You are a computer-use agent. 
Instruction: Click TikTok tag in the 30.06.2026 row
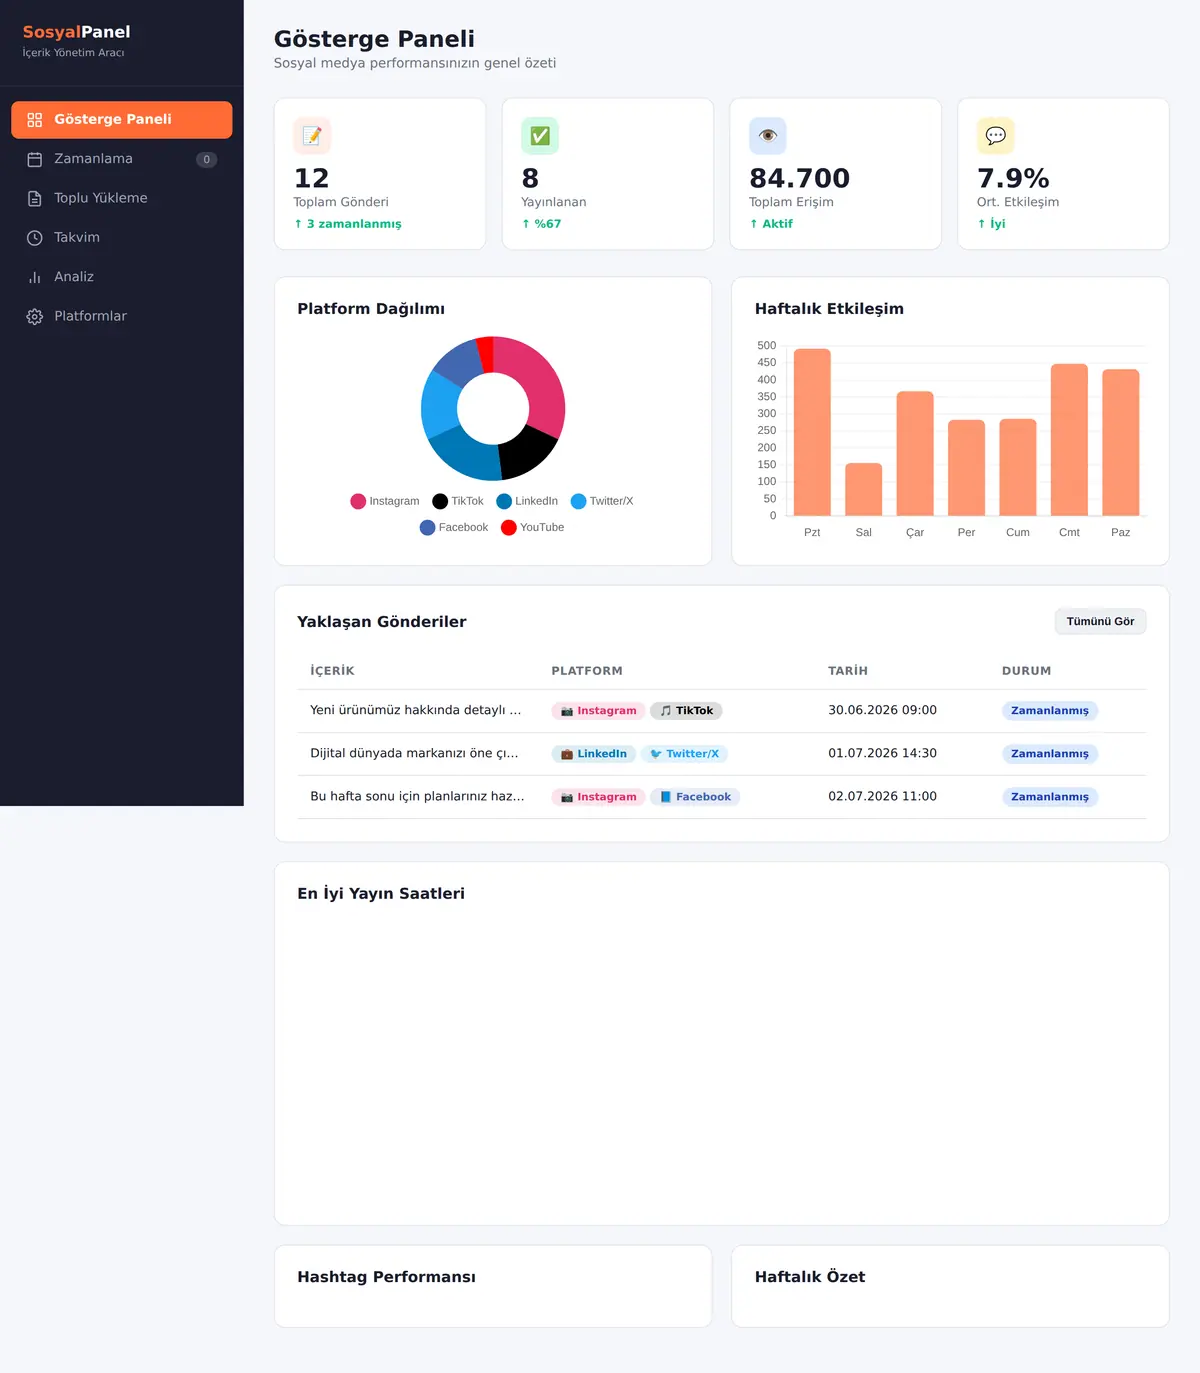tap(686, 711)
